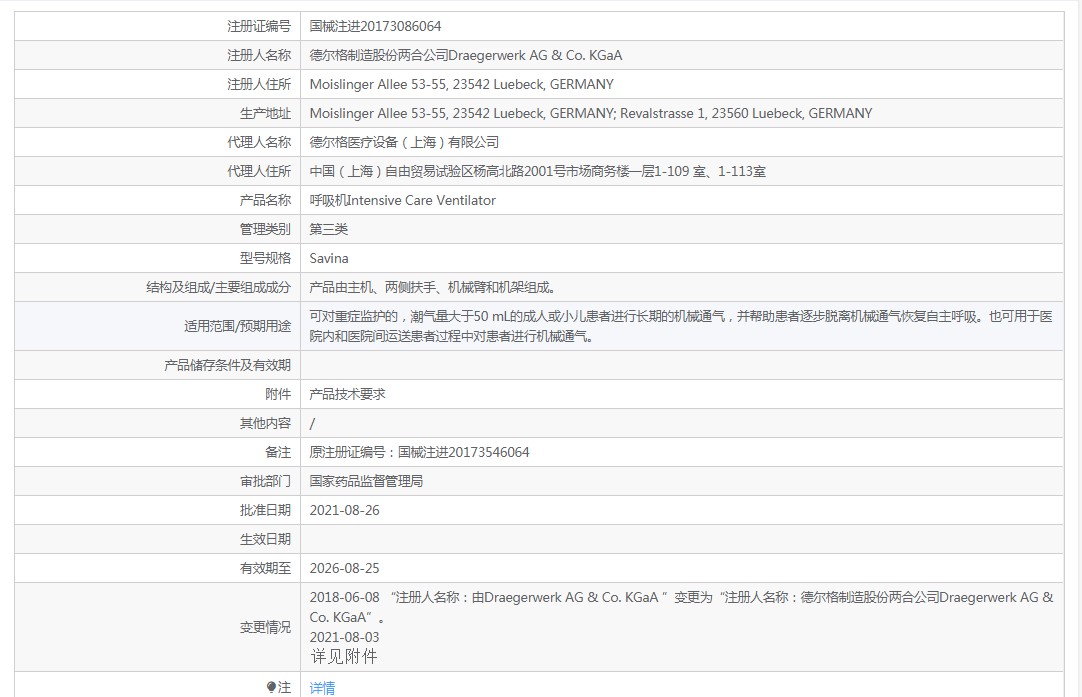Select management class 第三类

pyautogui.click(x=328, y=229)
